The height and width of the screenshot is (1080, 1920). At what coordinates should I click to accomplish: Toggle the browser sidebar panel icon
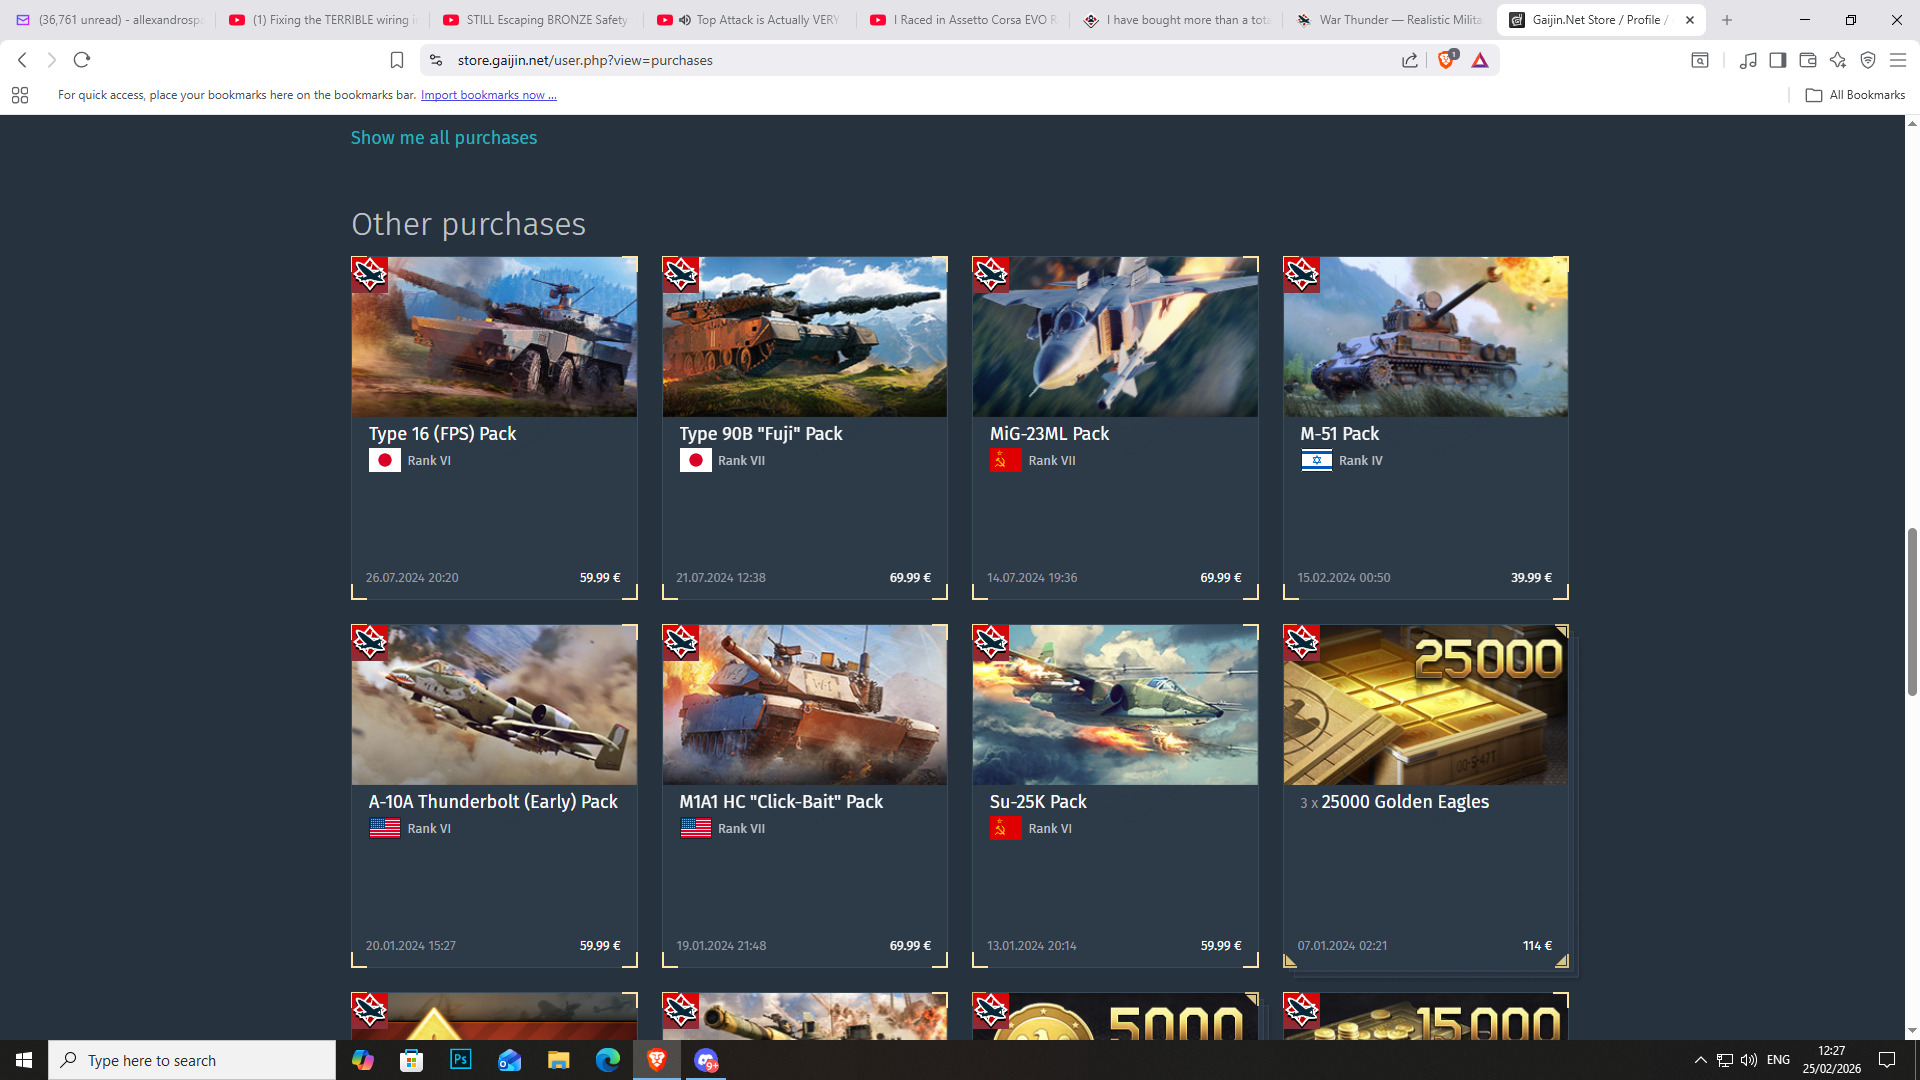1777,60
